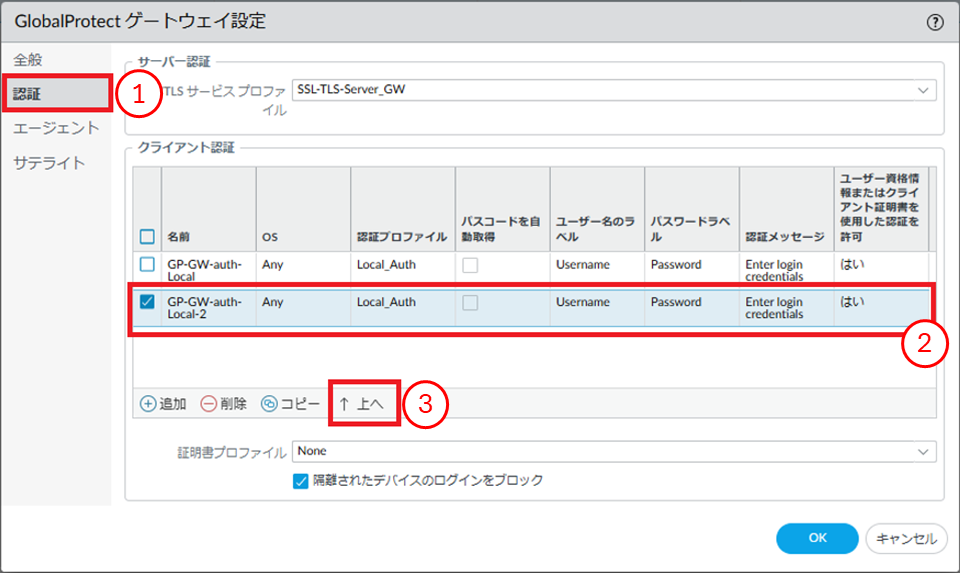
Task: Open the エージェント tab
Action: click(x=56, y=128)
